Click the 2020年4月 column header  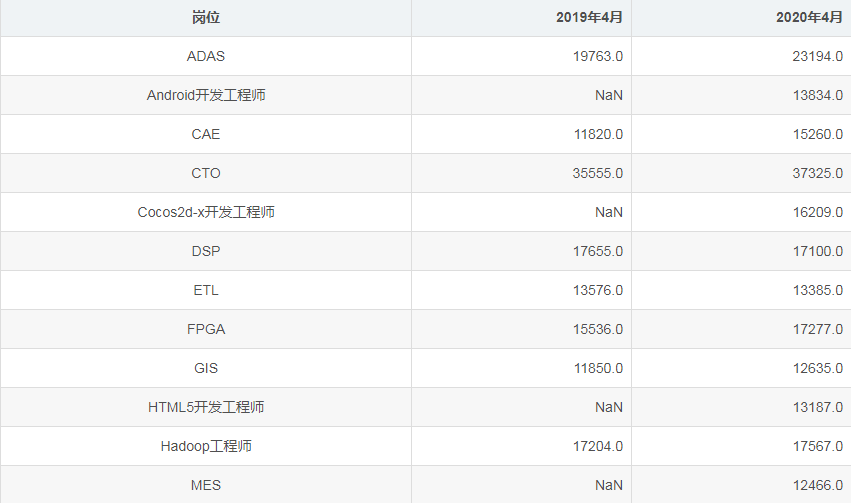click(x=809, y=18)
